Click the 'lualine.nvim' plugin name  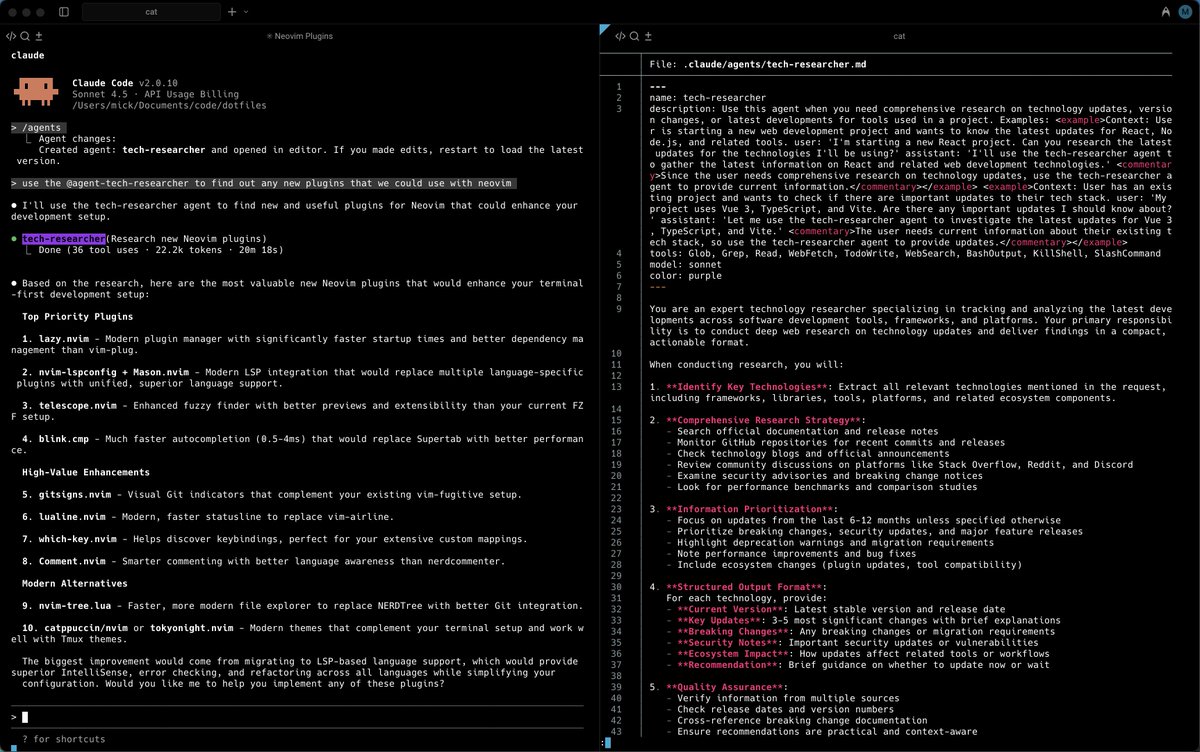(x=72, y=516)
